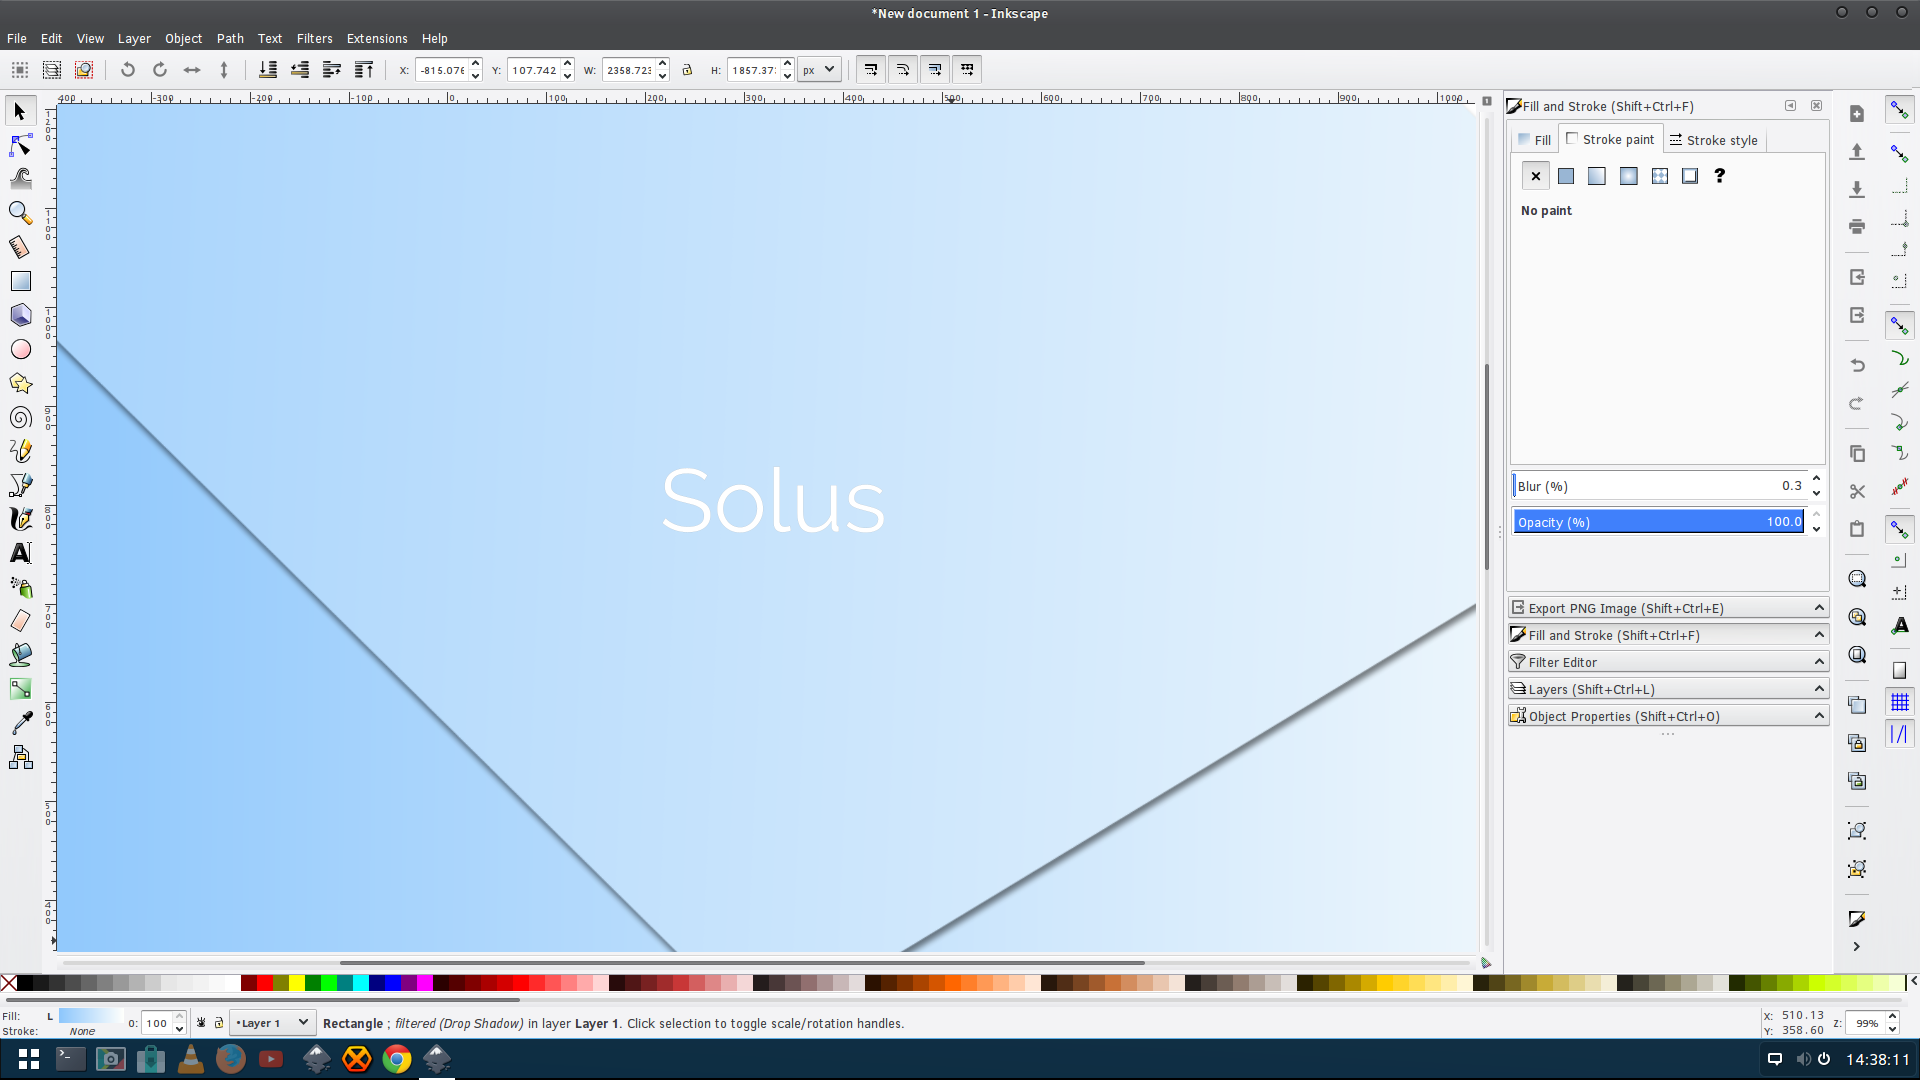Select the Measure ruler tool

pos(20,247)
